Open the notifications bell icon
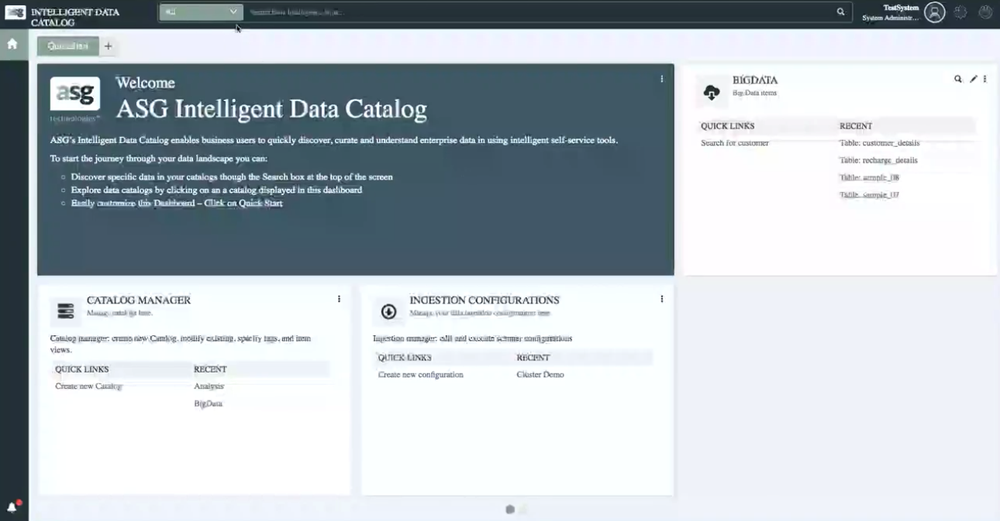Screen dimensions: 1000x521 click(x=12, y=507)
